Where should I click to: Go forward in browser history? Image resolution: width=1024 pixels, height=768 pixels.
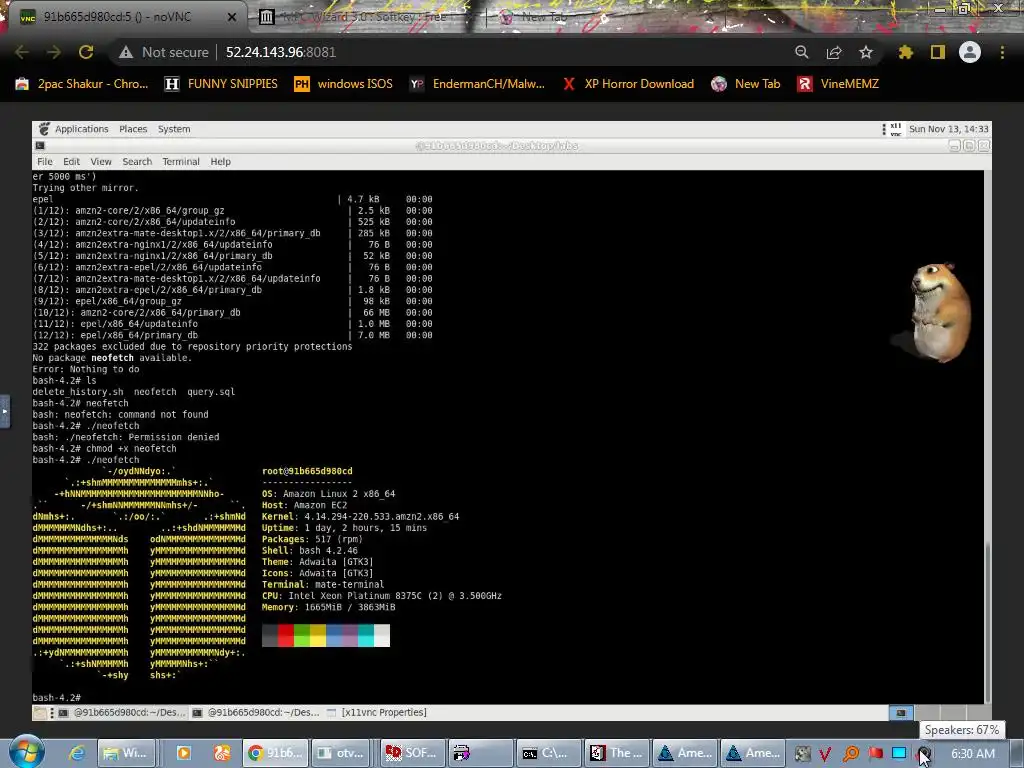click(x=54, y=52)
